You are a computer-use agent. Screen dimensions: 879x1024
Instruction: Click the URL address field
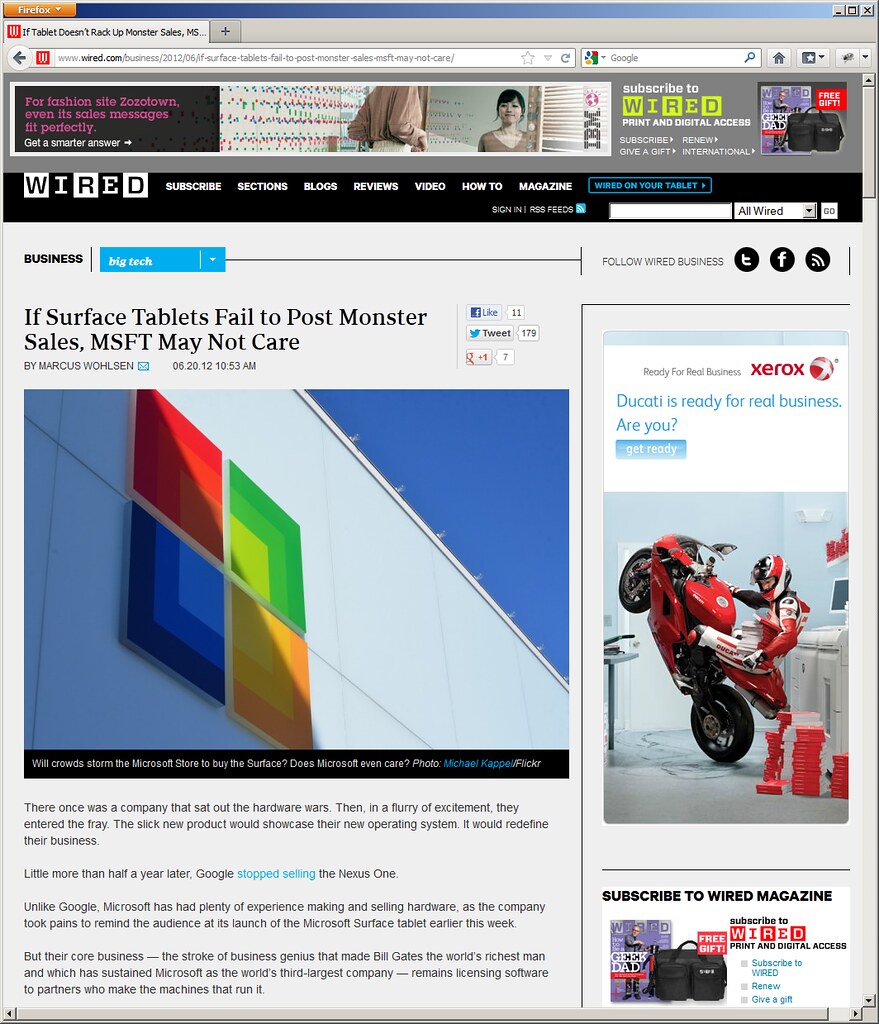click(287, 58)
